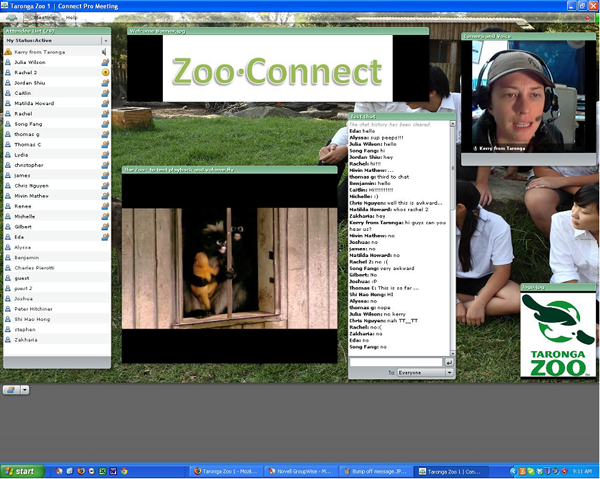Click the Windows Start button
Viewport: 600px width, 479px height.
pos(22,471)
